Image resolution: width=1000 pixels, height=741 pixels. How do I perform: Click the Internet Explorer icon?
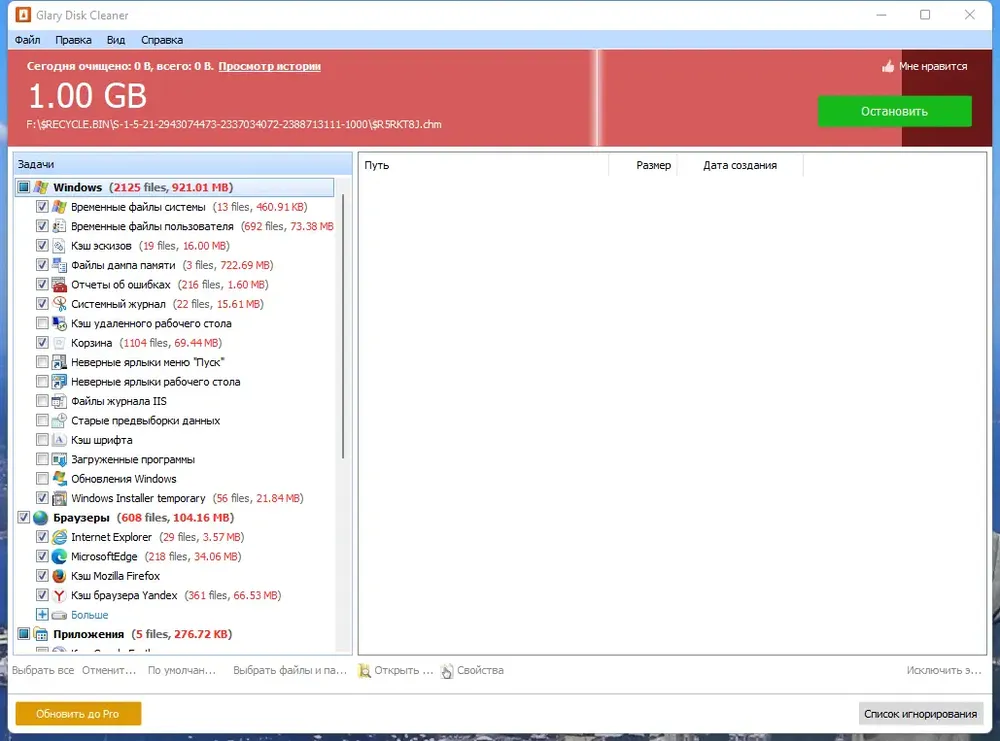[59, 537]
